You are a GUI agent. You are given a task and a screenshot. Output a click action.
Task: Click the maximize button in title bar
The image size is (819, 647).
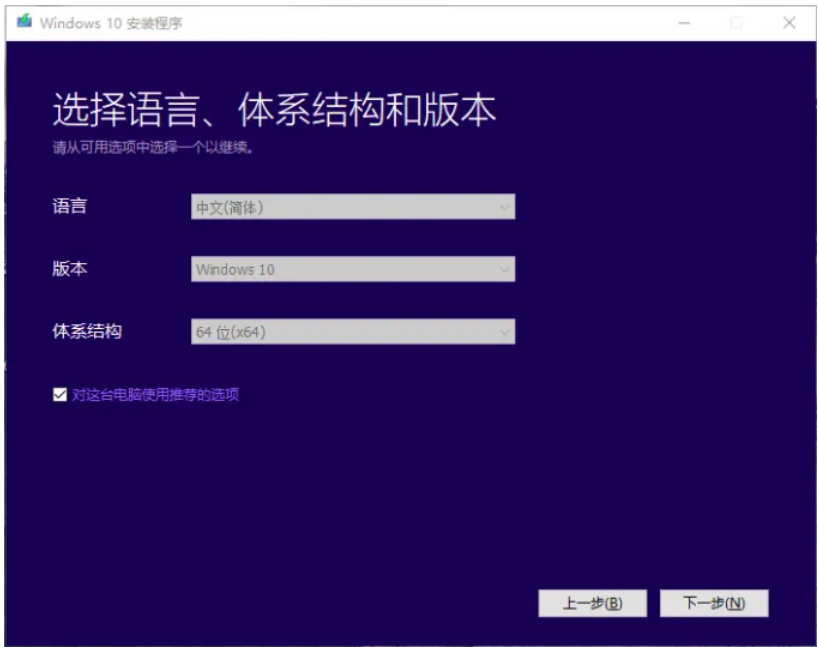(x=737, y=23)
